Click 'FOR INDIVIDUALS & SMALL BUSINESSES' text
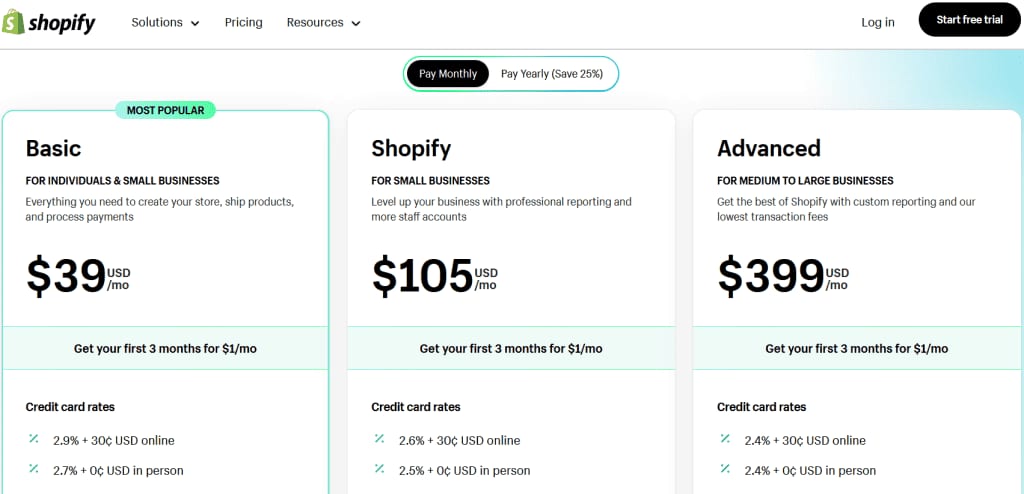This screenshot has width=1024, height=494. coord(122,181)
